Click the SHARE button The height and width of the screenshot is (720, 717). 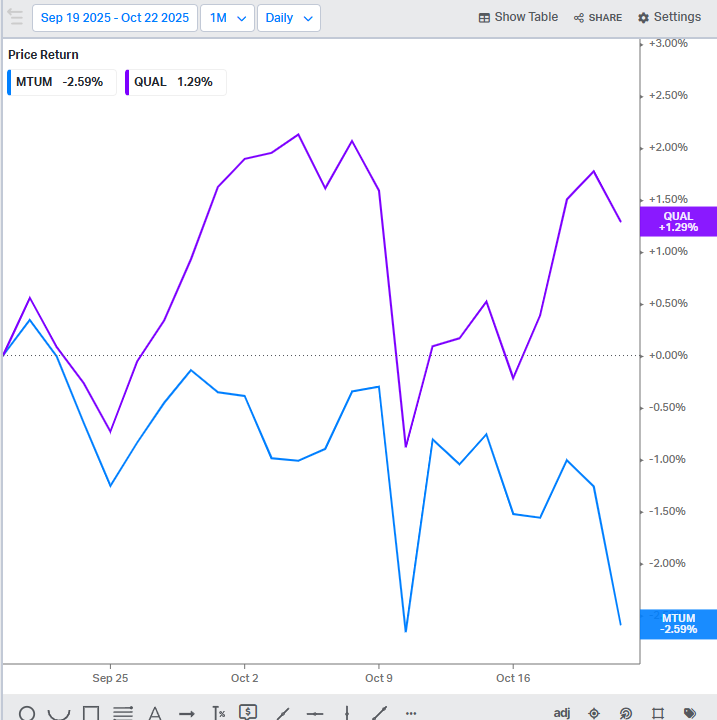[x=597, y=18]
